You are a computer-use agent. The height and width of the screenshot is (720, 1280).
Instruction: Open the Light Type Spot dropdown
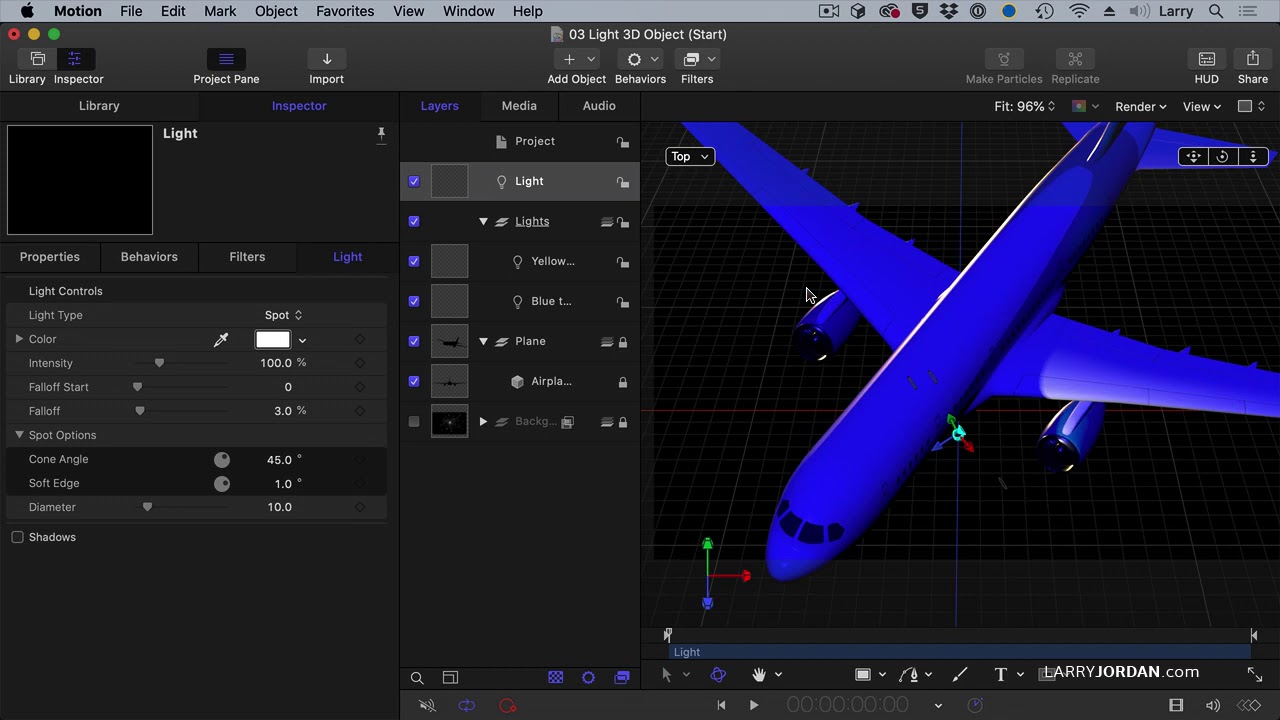[283, 315]
